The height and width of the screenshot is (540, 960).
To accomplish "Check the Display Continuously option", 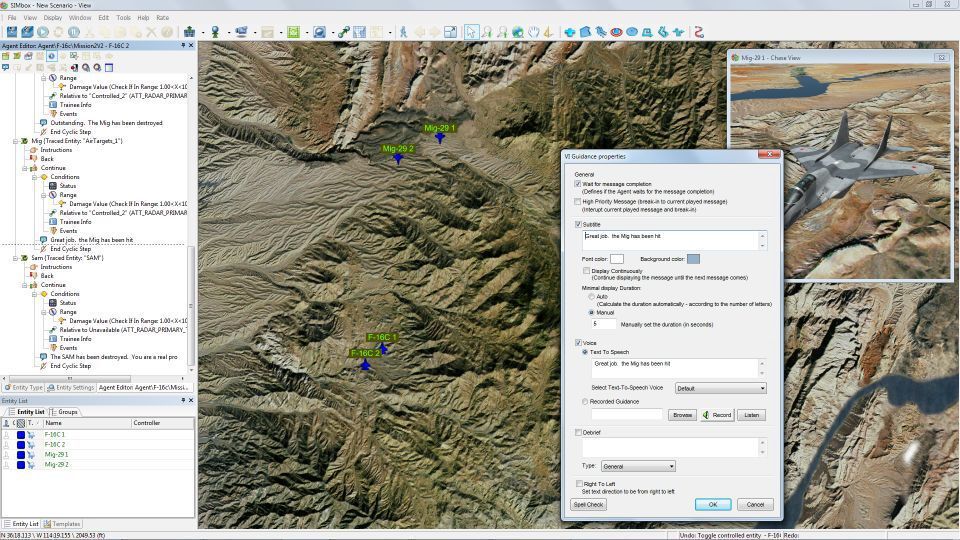I will [x=587, y=270].
